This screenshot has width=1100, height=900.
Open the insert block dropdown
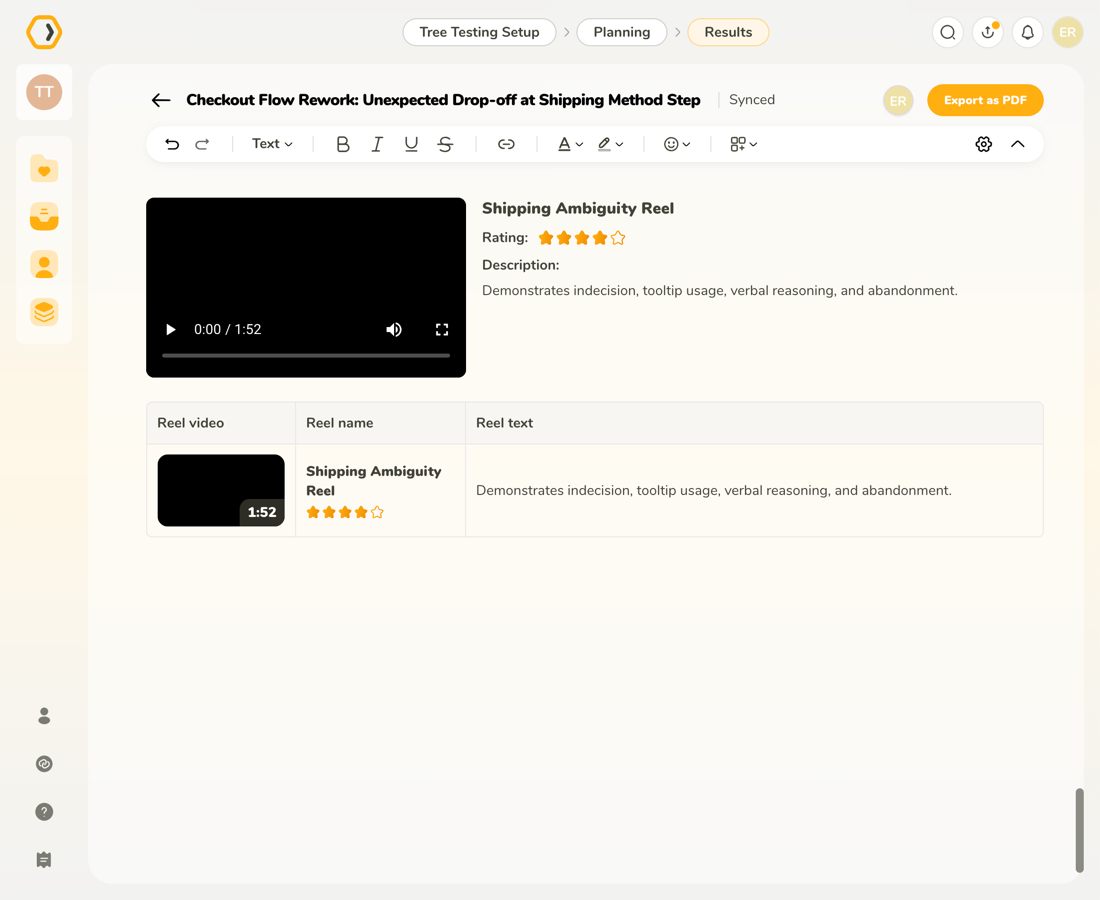[x=744, y=144]
